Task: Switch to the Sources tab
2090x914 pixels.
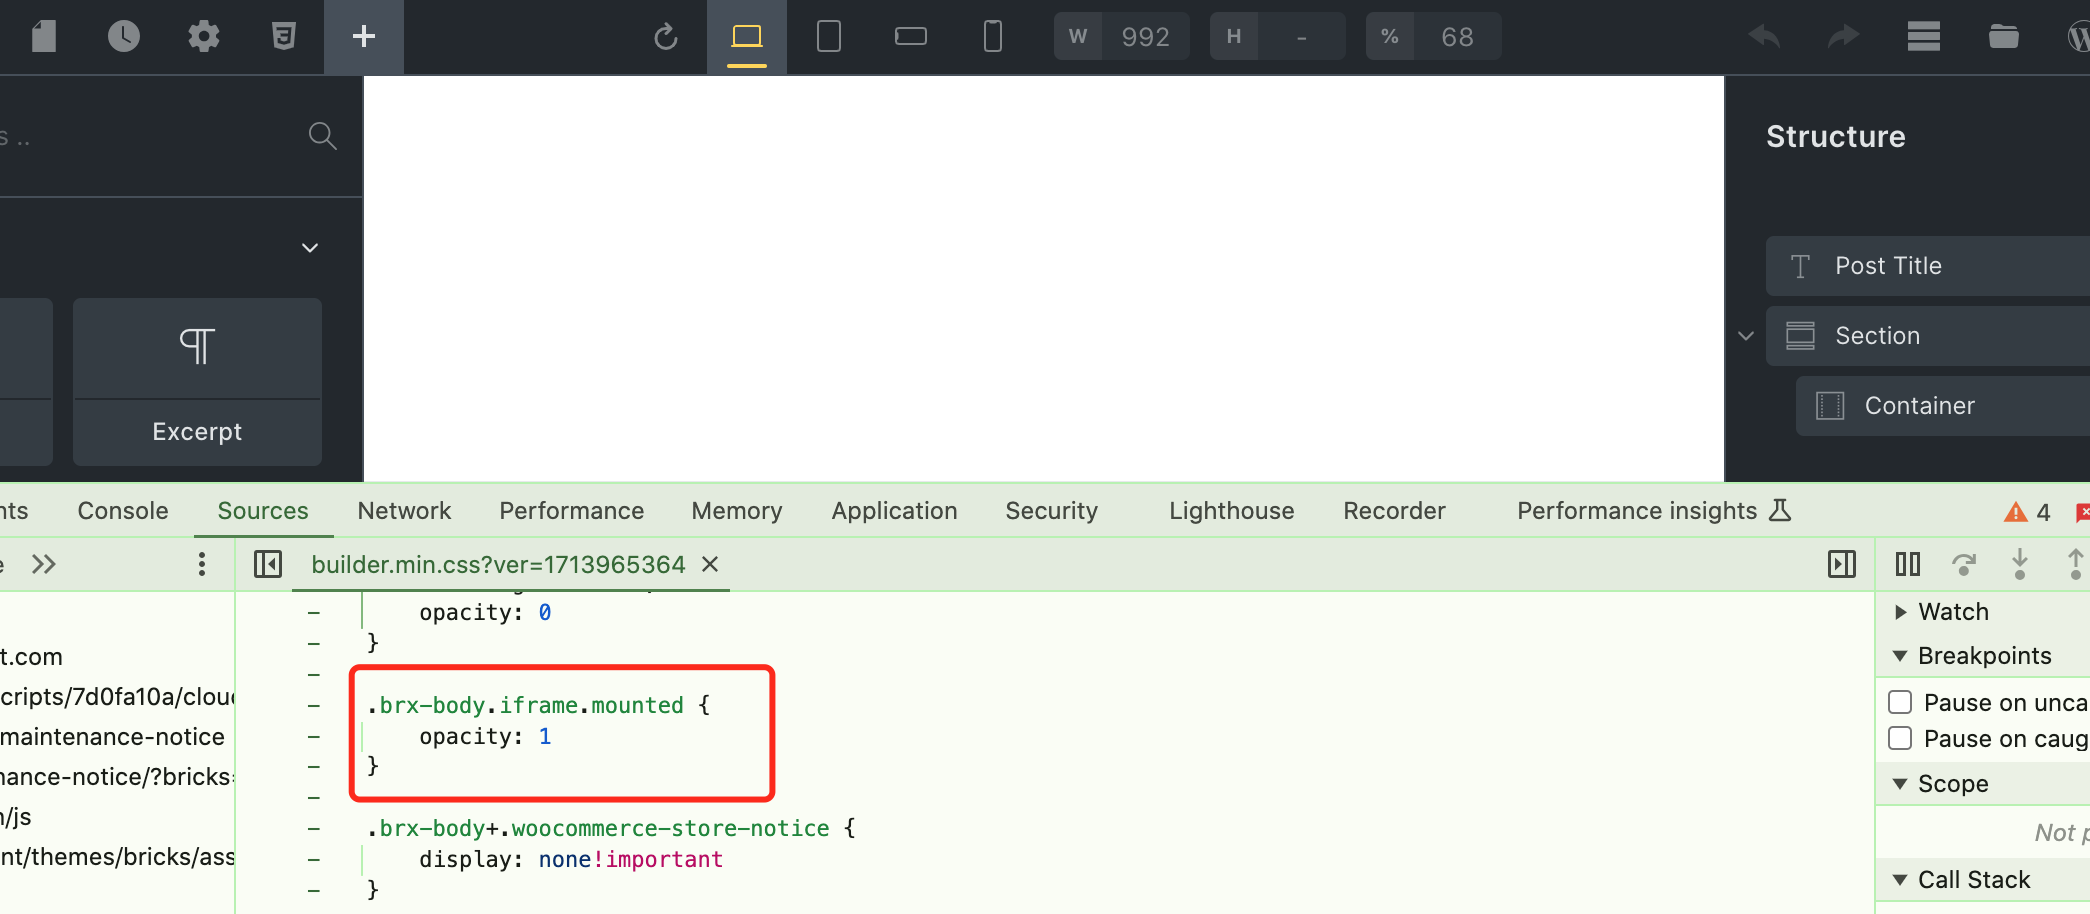Action: click(263, 511)
